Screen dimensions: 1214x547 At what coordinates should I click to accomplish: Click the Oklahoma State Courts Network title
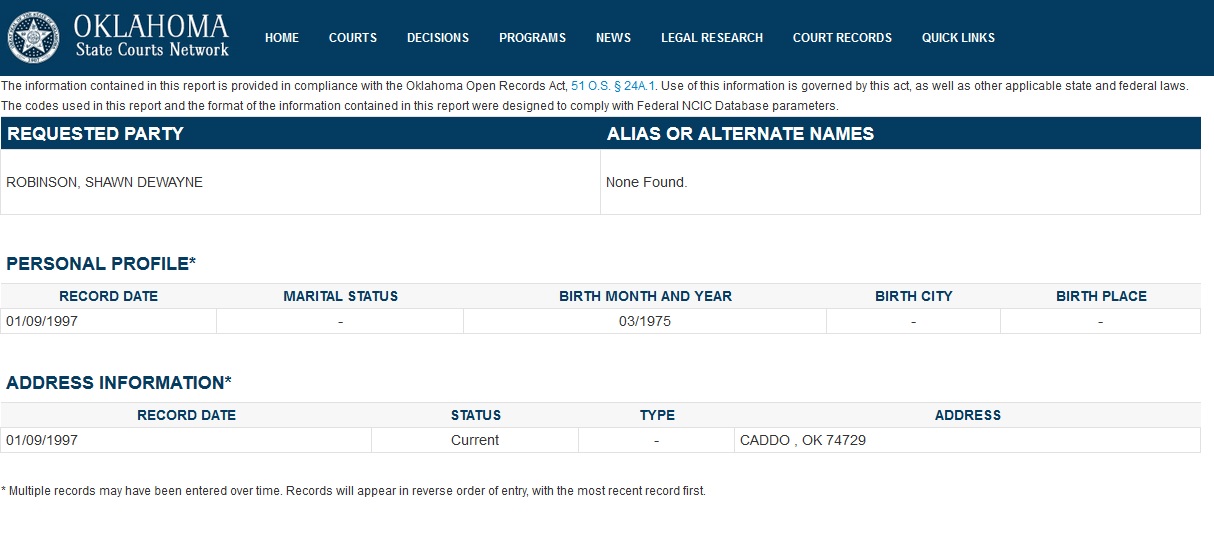151,37
